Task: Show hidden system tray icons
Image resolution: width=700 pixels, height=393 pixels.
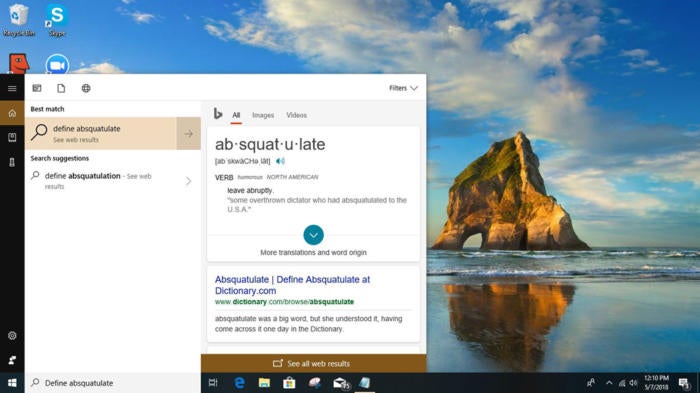Action: (x=609, y=383)
